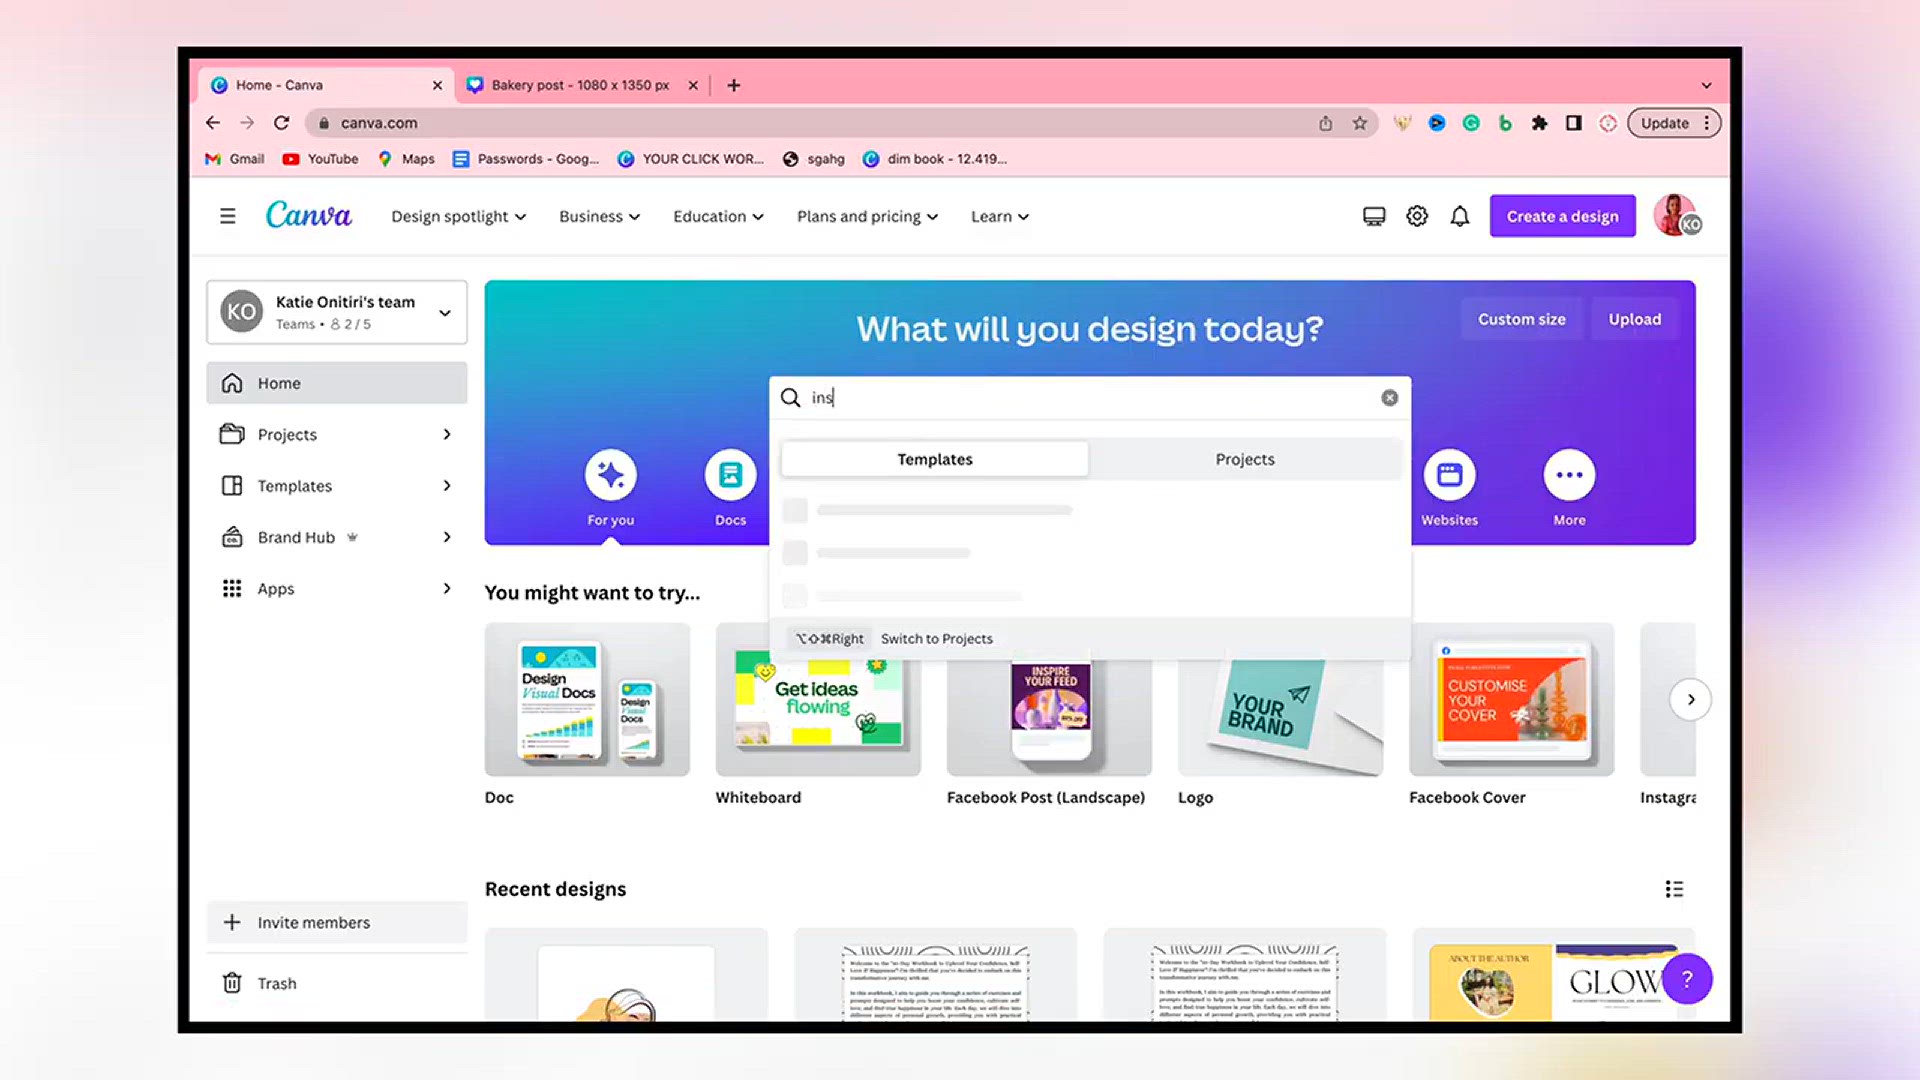Expand the Projects sidebar chevron
1920x1080 pixels.
tap(447, 434)
